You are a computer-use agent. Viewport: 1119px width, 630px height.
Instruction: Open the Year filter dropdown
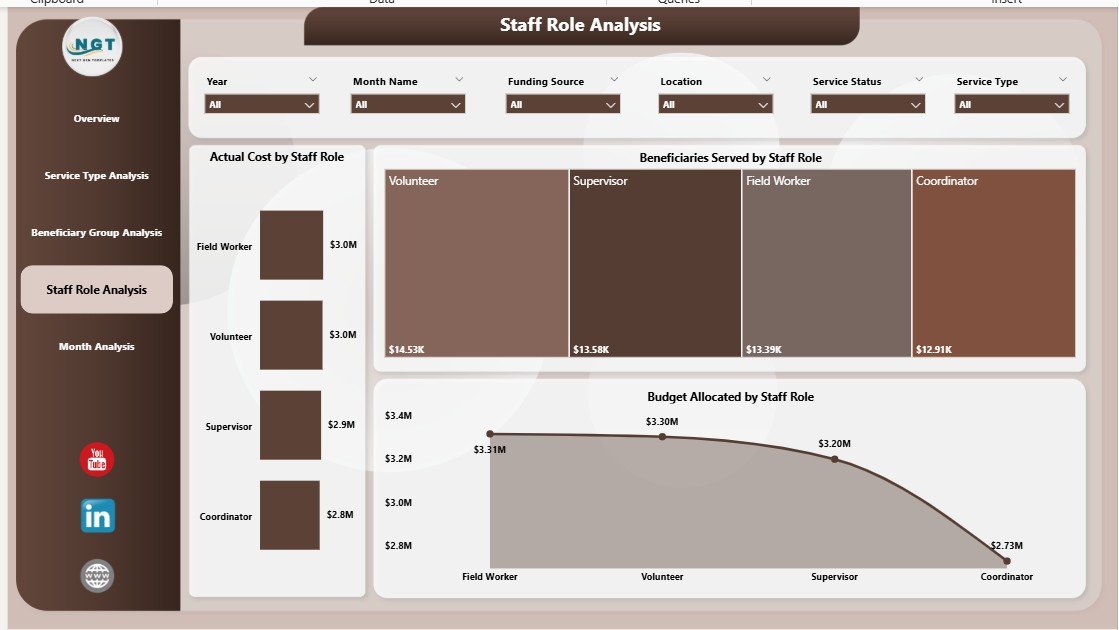tap(262, 104)
